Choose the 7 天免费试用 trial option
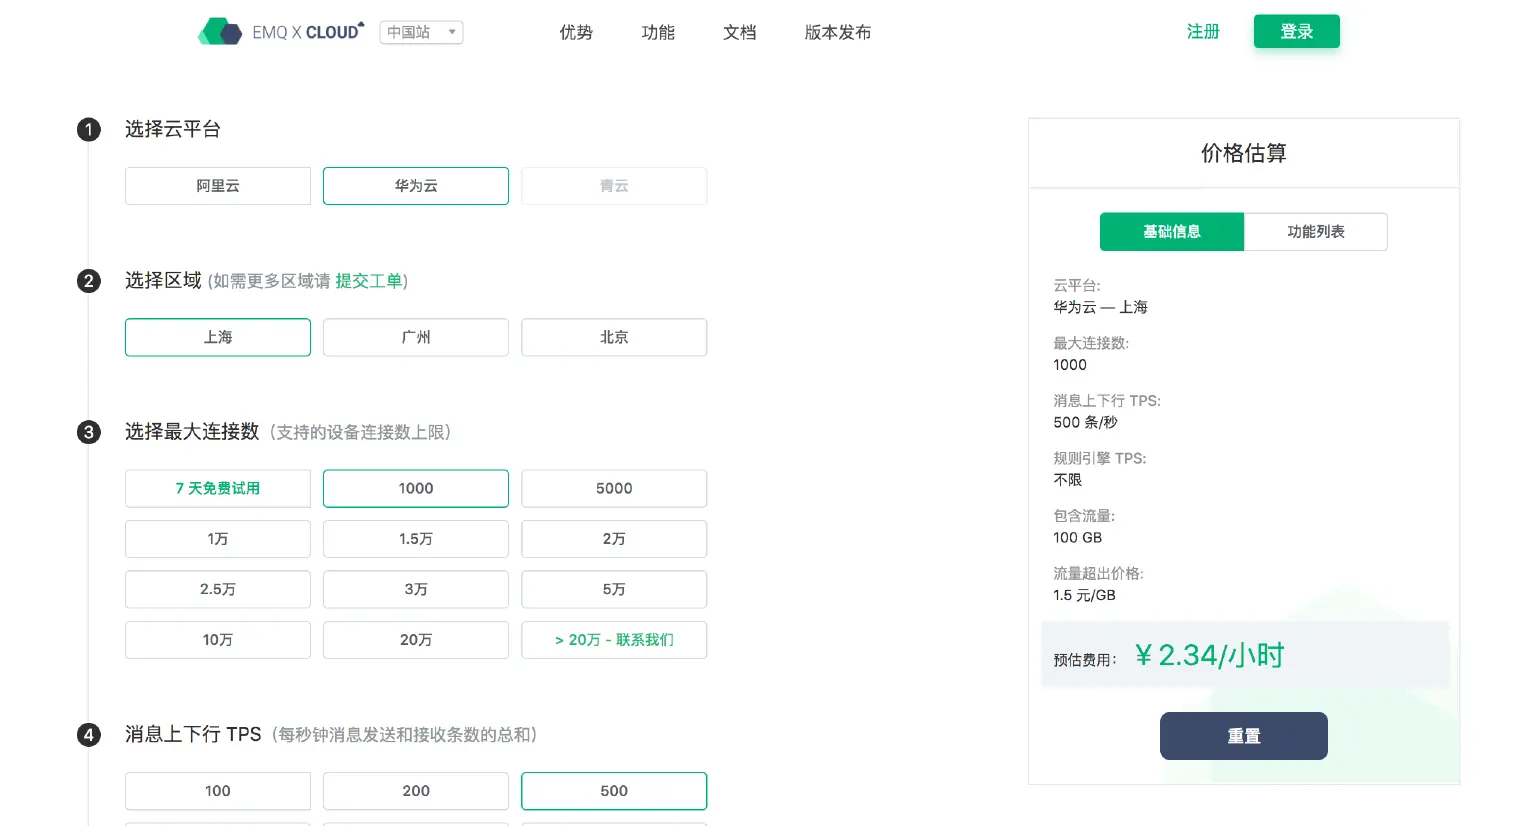1536x826 pixels. (x=217, y=488)
